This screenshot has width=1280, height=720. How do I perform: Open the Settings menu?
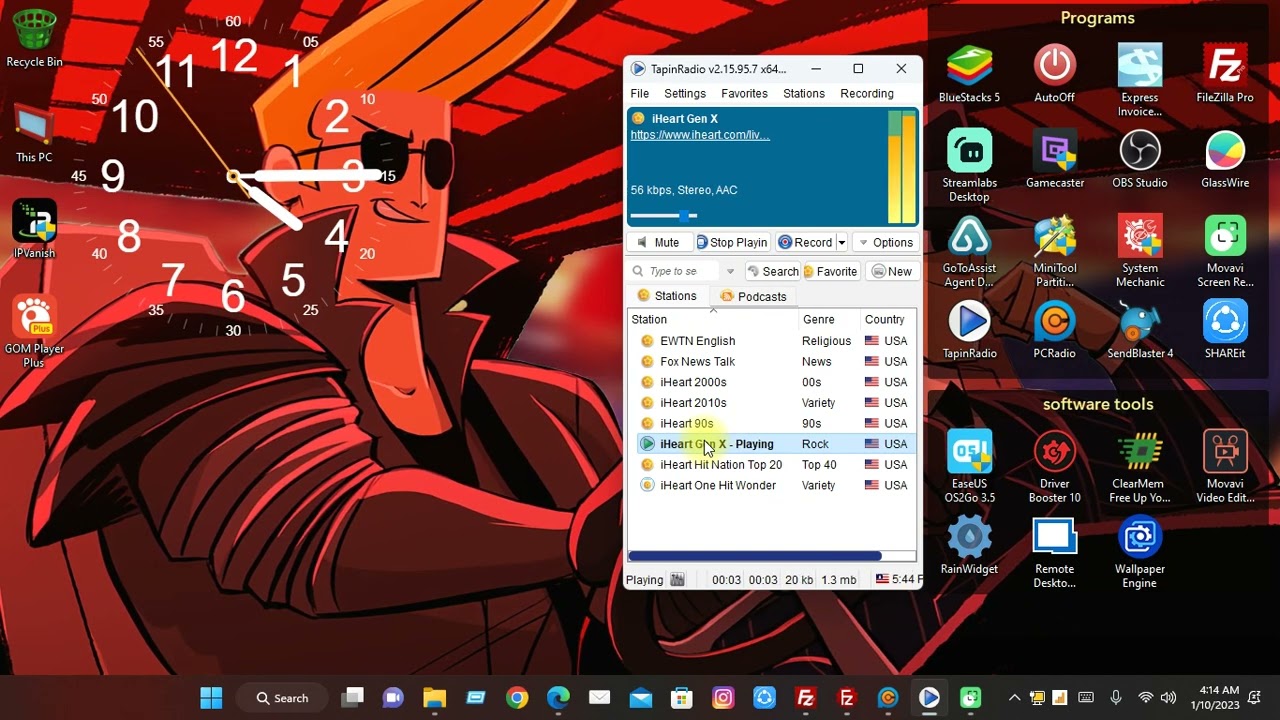coord(685,94)
